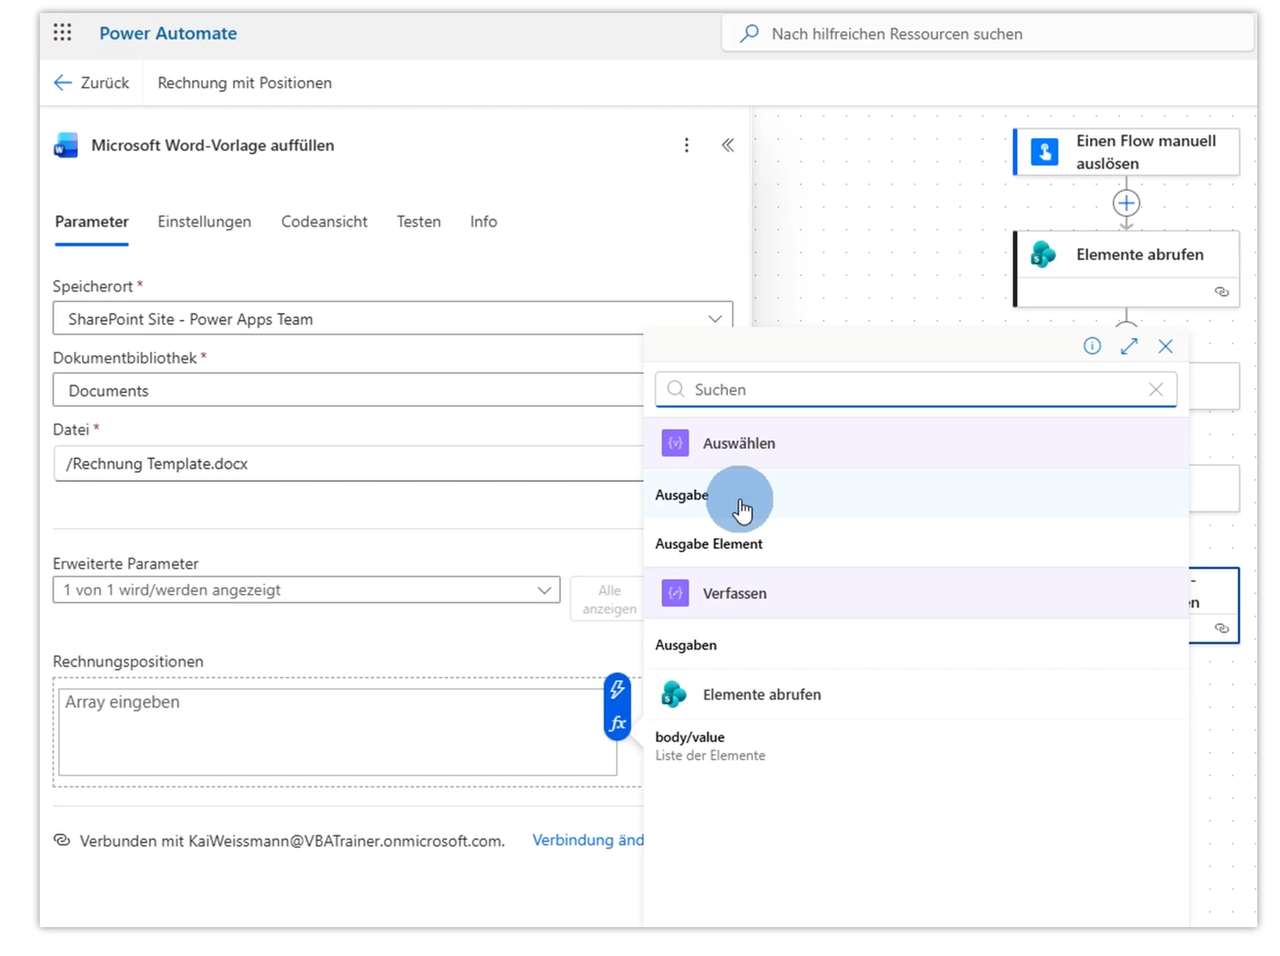Click the Auswählen group header
Image resolution: width=1280 pixels, height=956 pixels.
tap(916, 443)
